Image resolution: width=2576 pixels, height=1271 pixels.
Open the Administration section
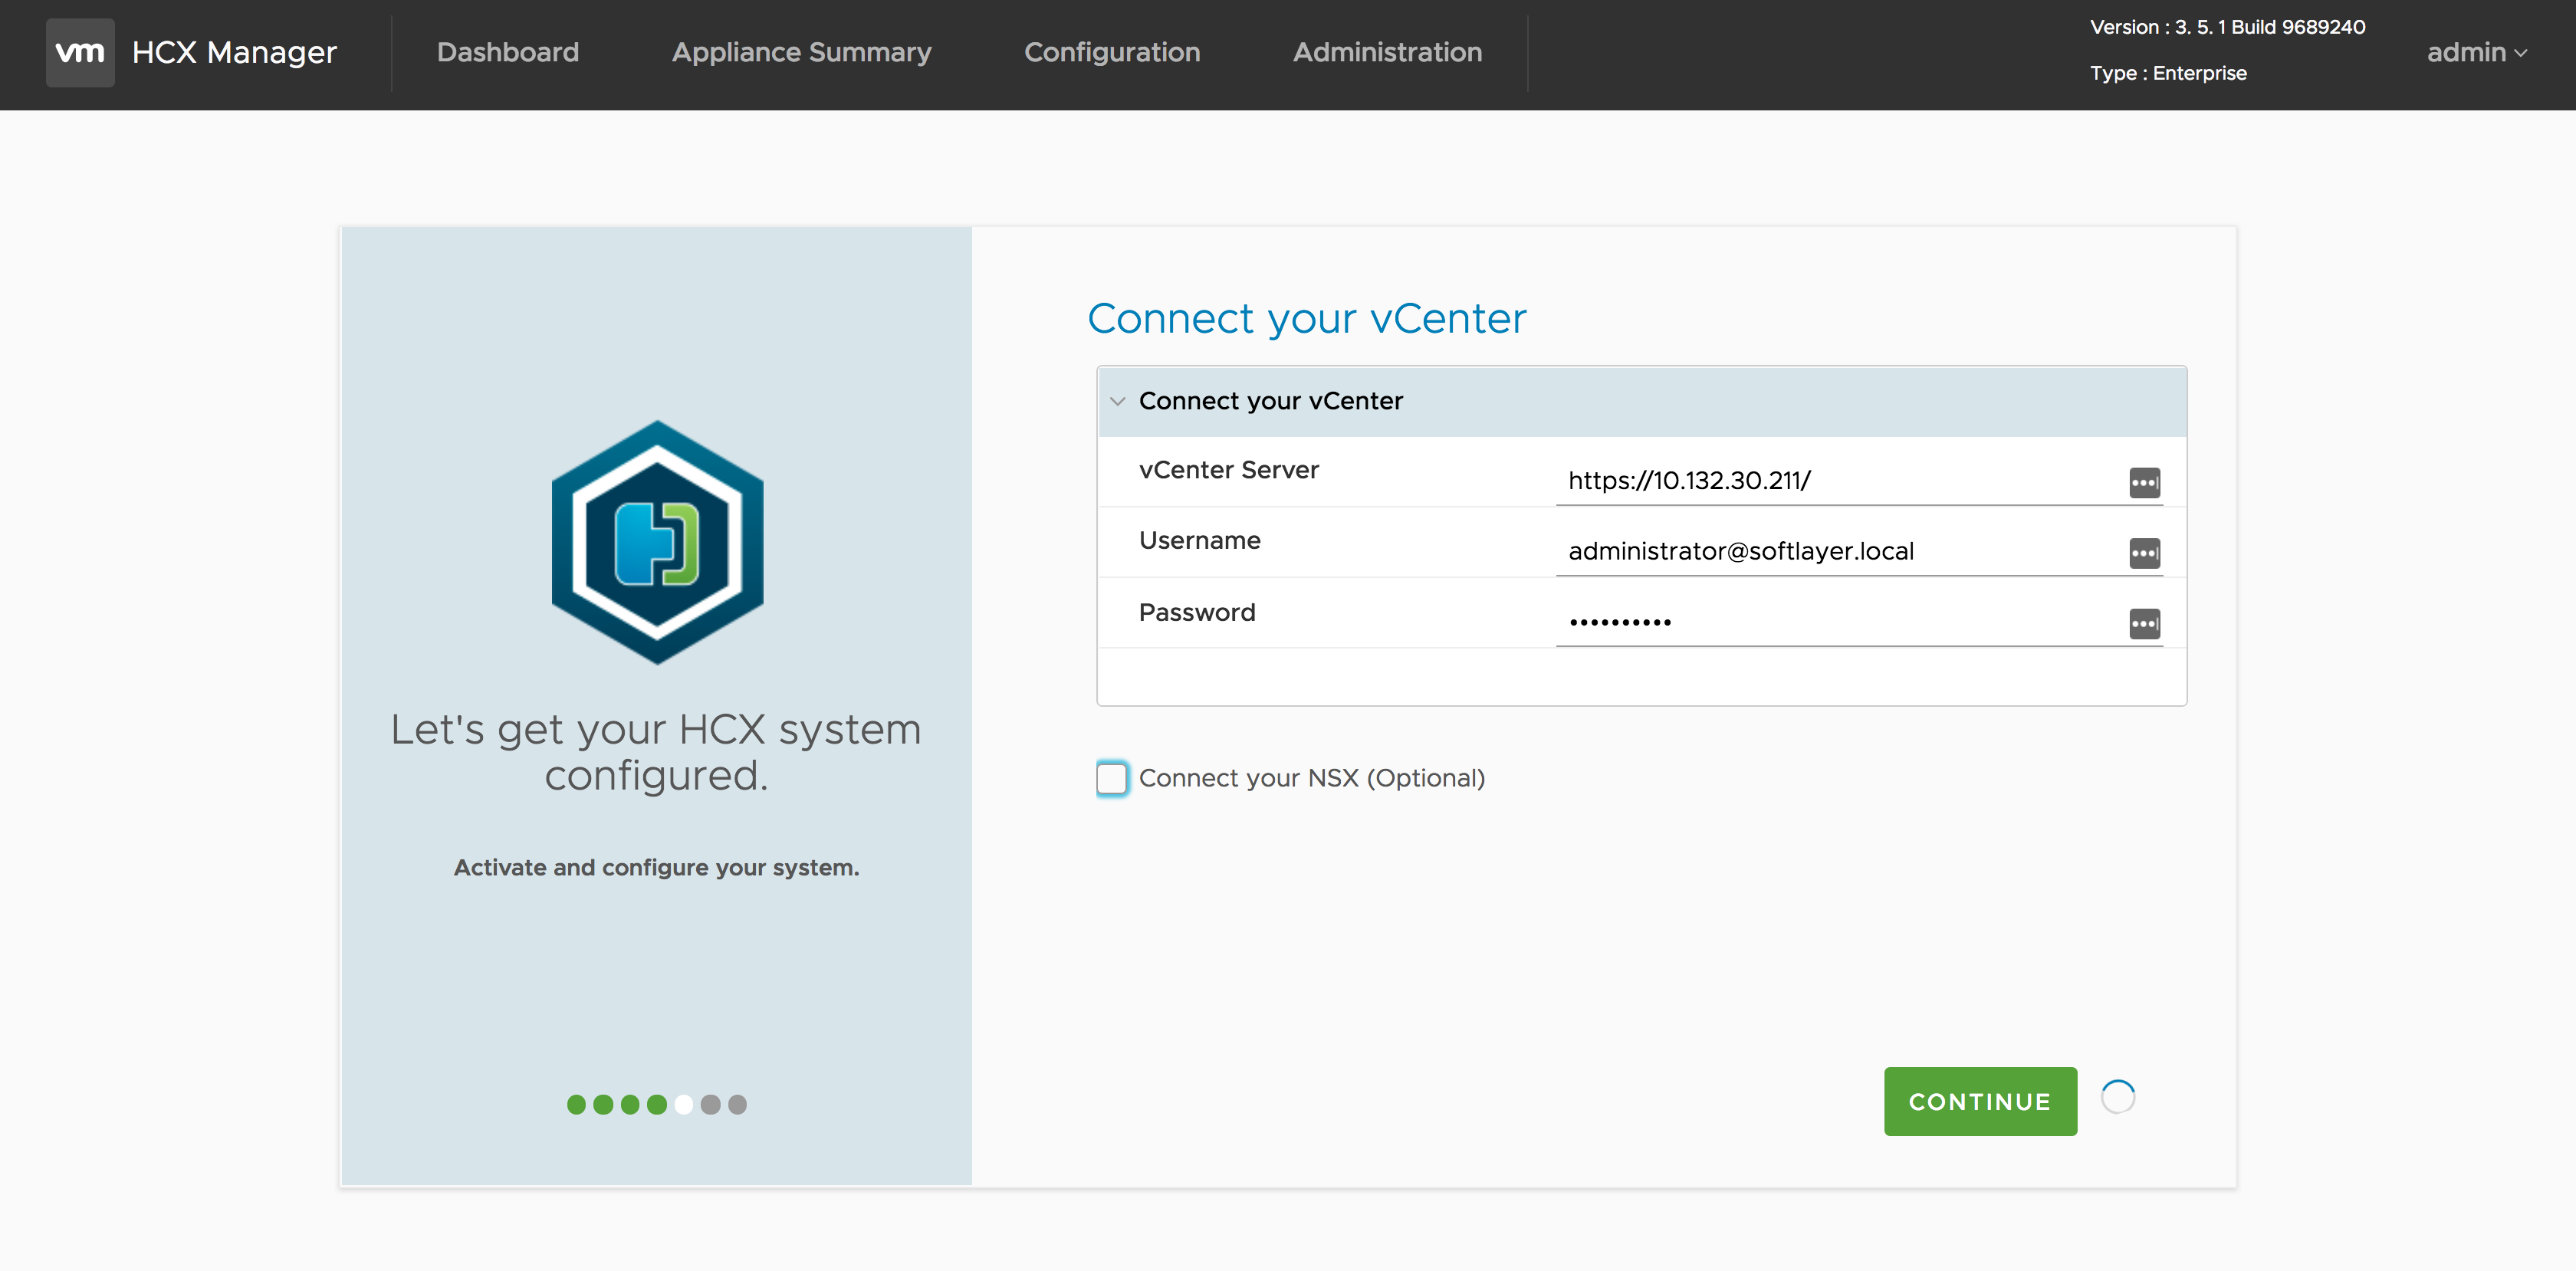point(1387,52)
